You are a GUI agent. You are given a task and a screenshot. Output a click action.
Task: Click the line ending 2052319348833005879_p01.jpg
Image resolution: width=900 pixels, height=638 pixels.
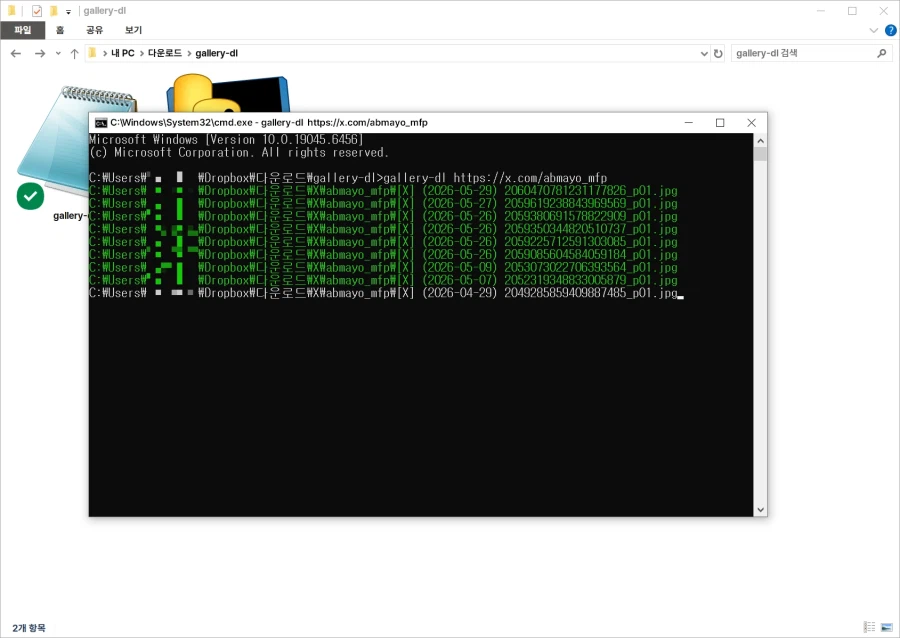tap(383, 280)
